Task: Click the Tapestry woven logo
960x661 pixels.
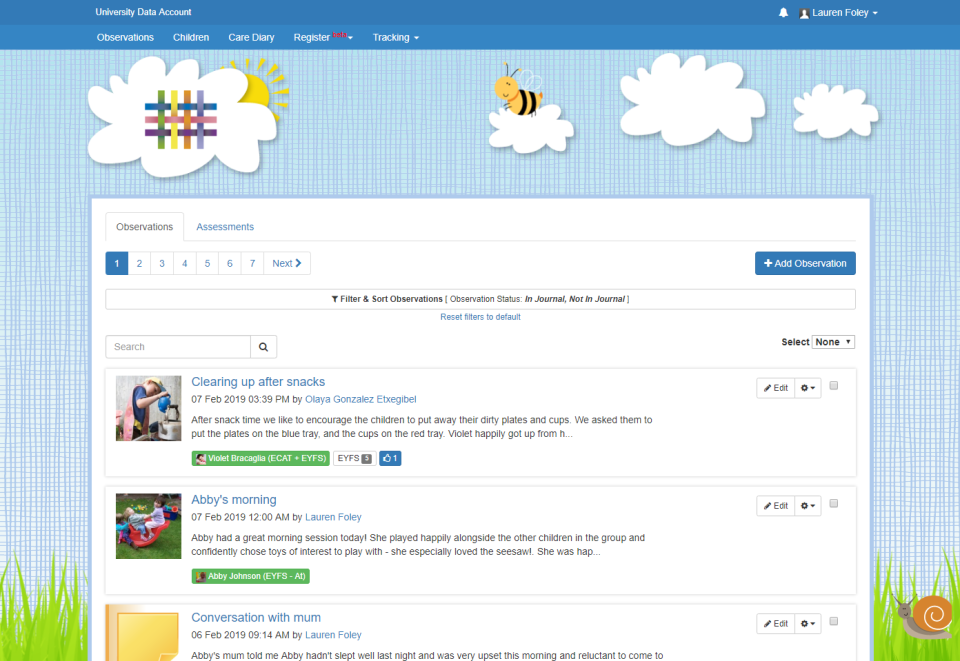Action: point(181,119)
